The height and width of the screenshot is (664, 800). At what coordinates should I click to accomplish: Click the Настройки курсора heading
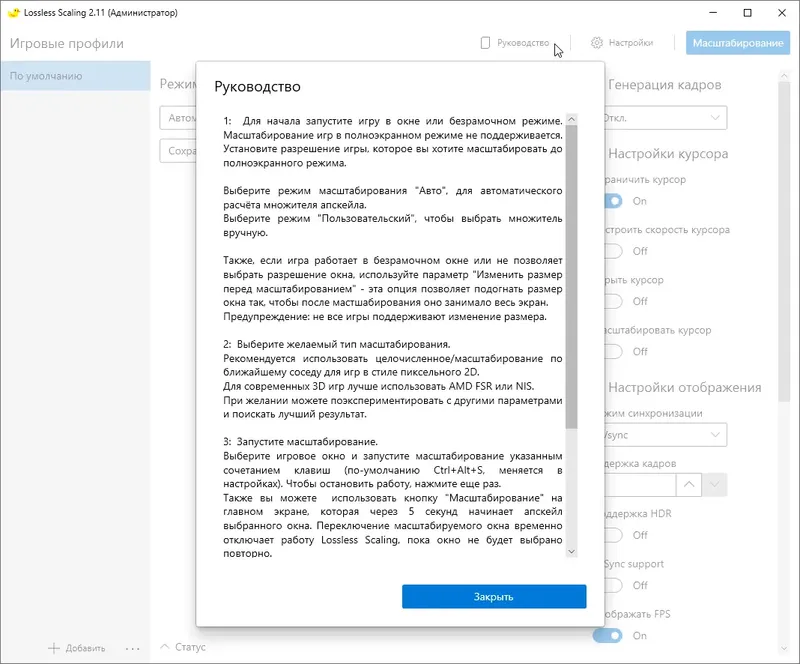point(668,154)
